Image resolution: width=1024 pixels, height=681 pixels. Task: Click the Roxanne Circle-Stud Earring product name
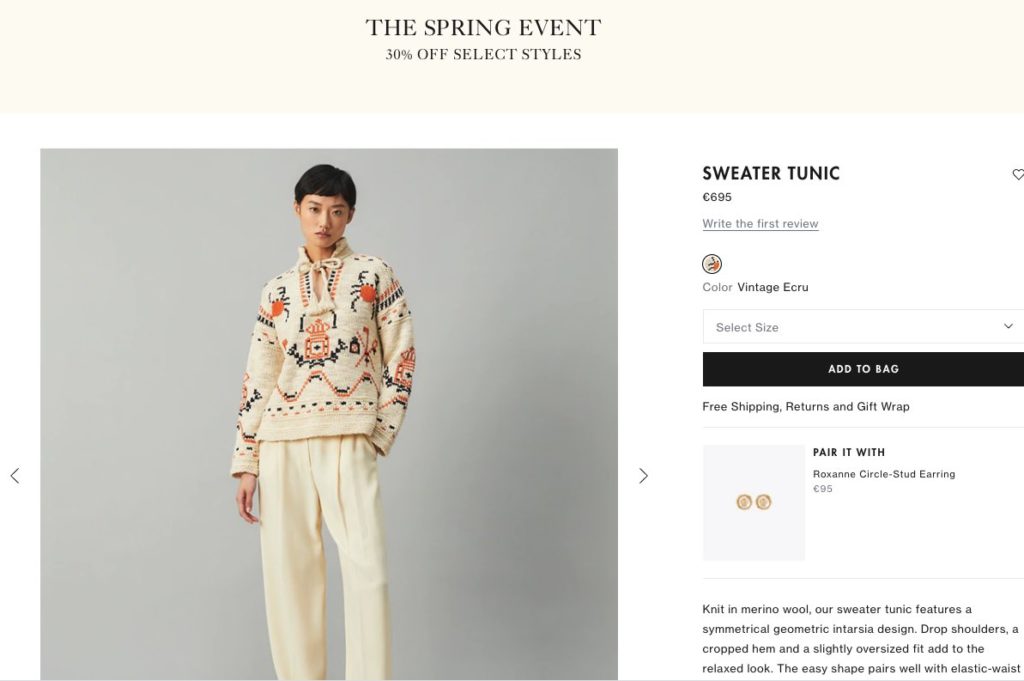[x=884, y=474]
